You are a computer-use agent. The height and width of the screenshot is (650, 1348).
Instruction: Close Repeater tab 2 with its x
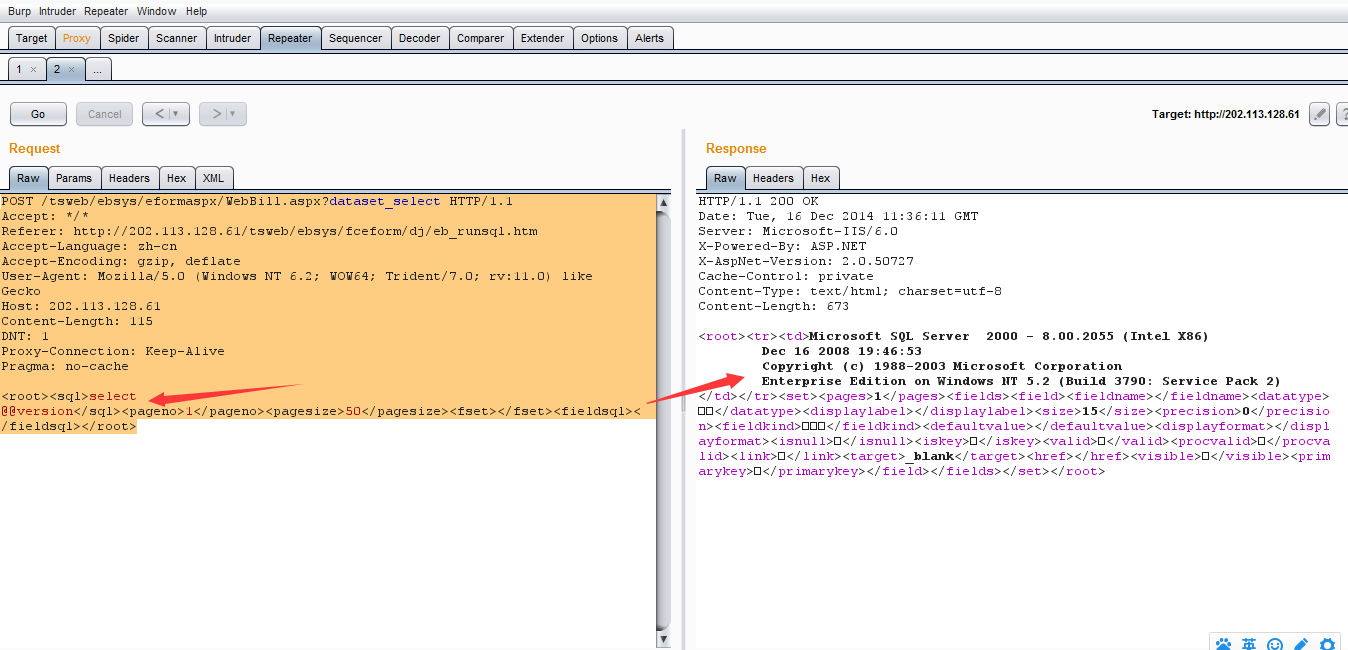(x=71, y=70)
